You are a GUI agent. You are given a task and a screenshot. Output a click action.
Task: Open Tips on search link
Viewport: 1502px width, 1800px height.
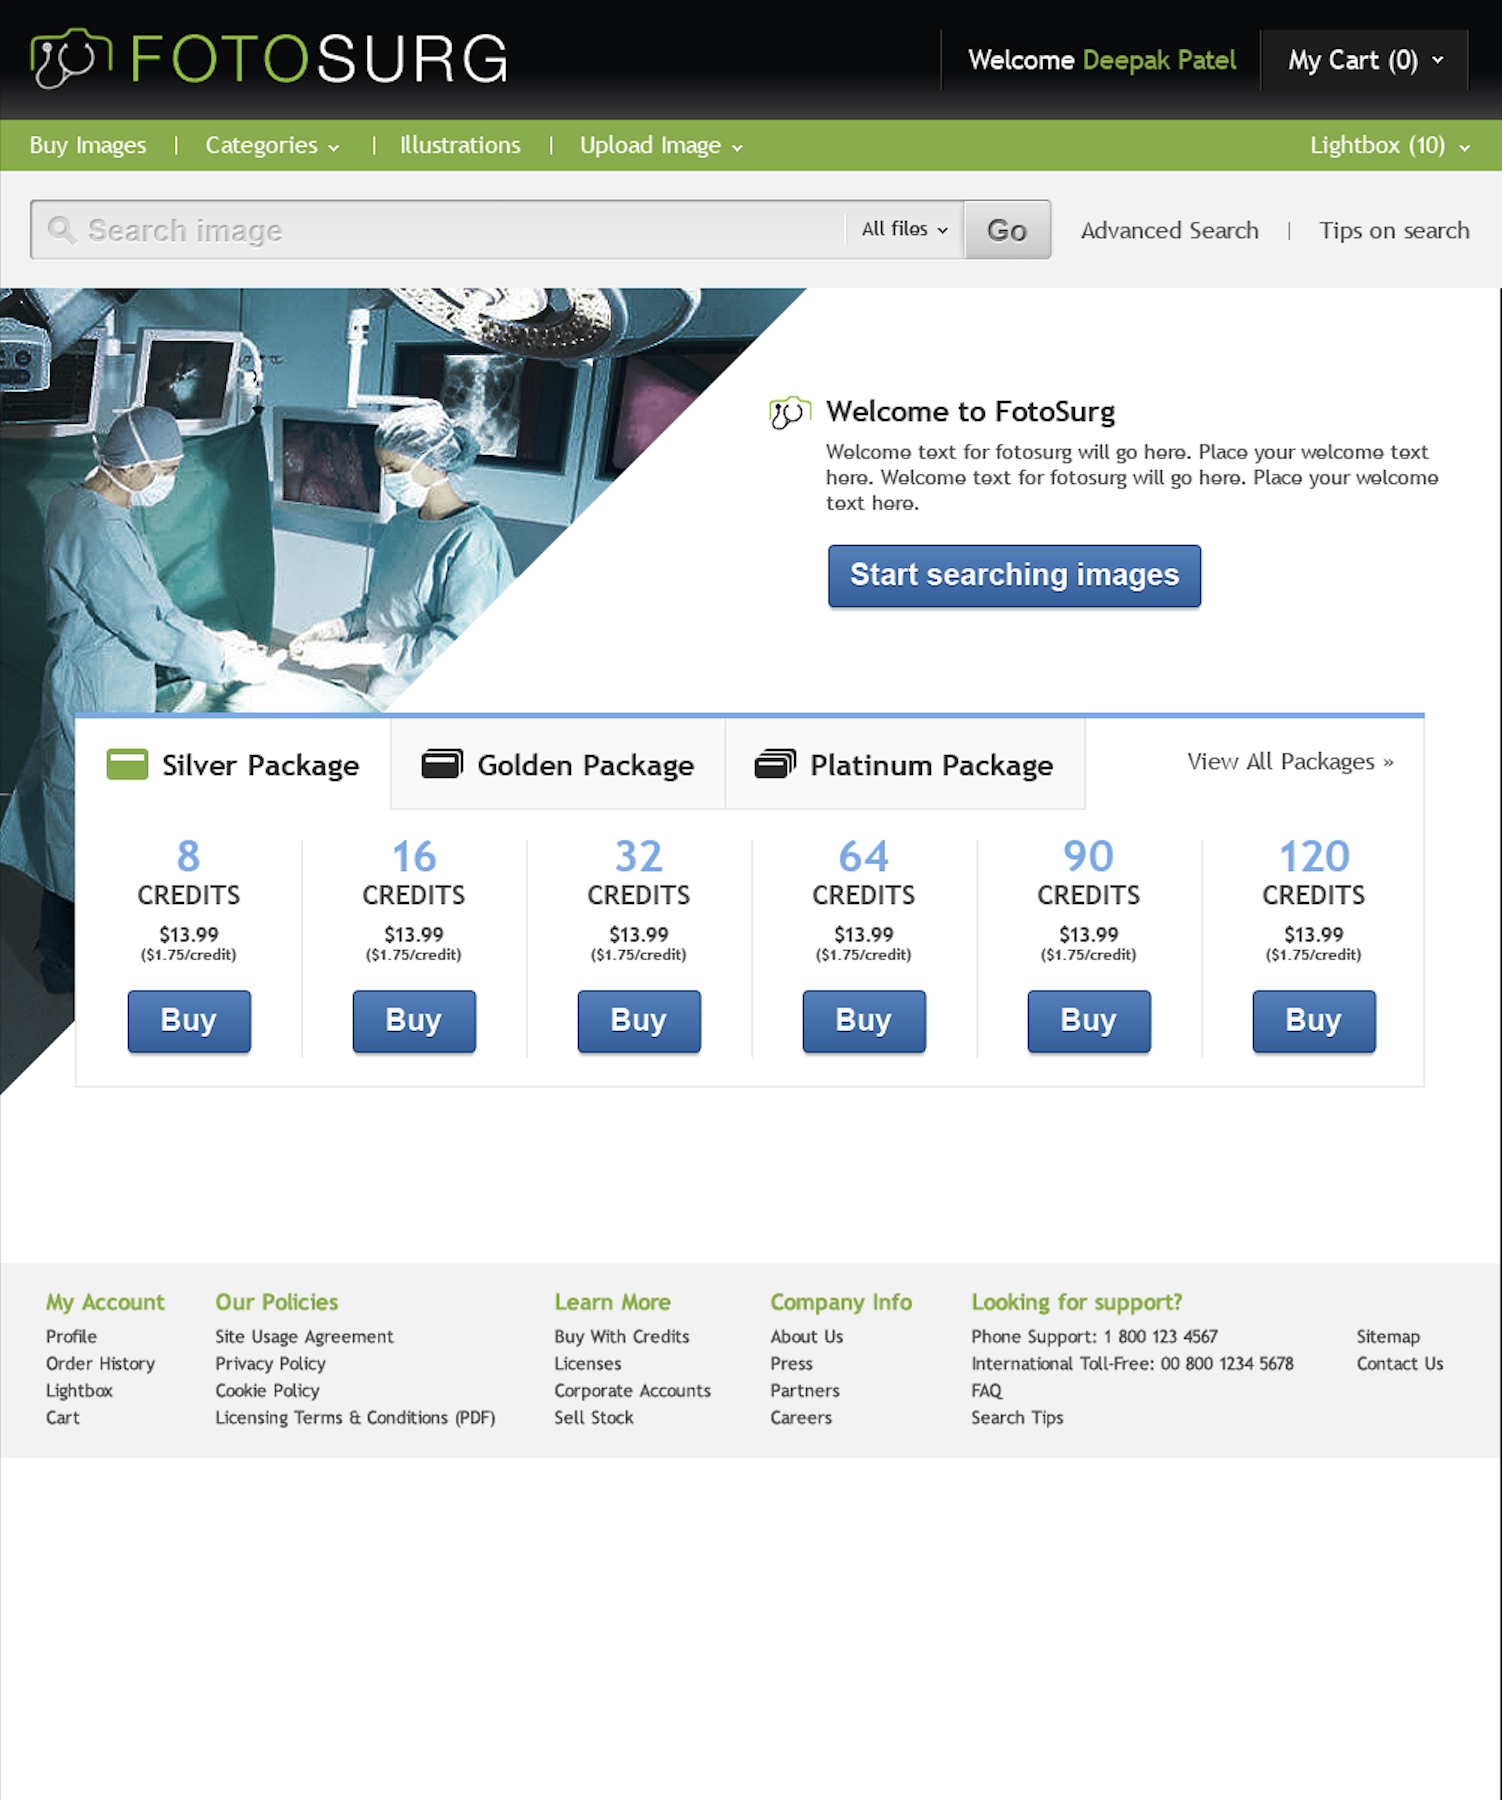point(1394,231)
